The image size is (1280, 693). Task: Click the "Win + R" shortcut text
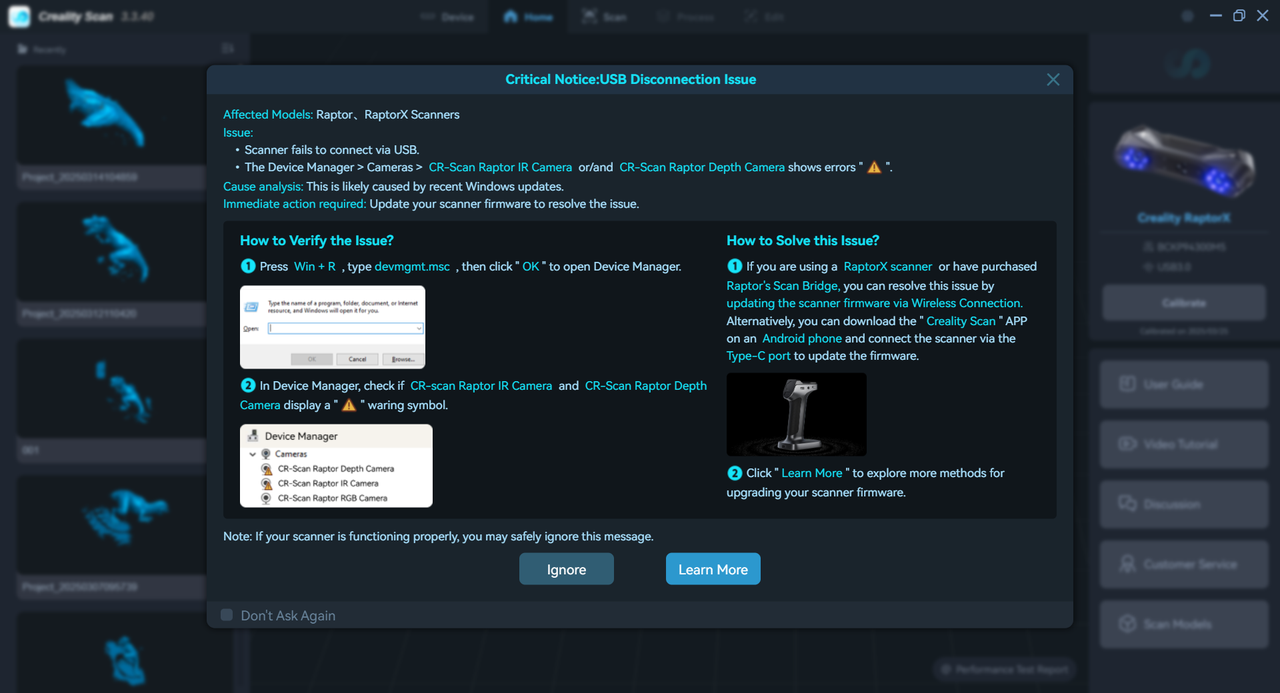point(315,267)
